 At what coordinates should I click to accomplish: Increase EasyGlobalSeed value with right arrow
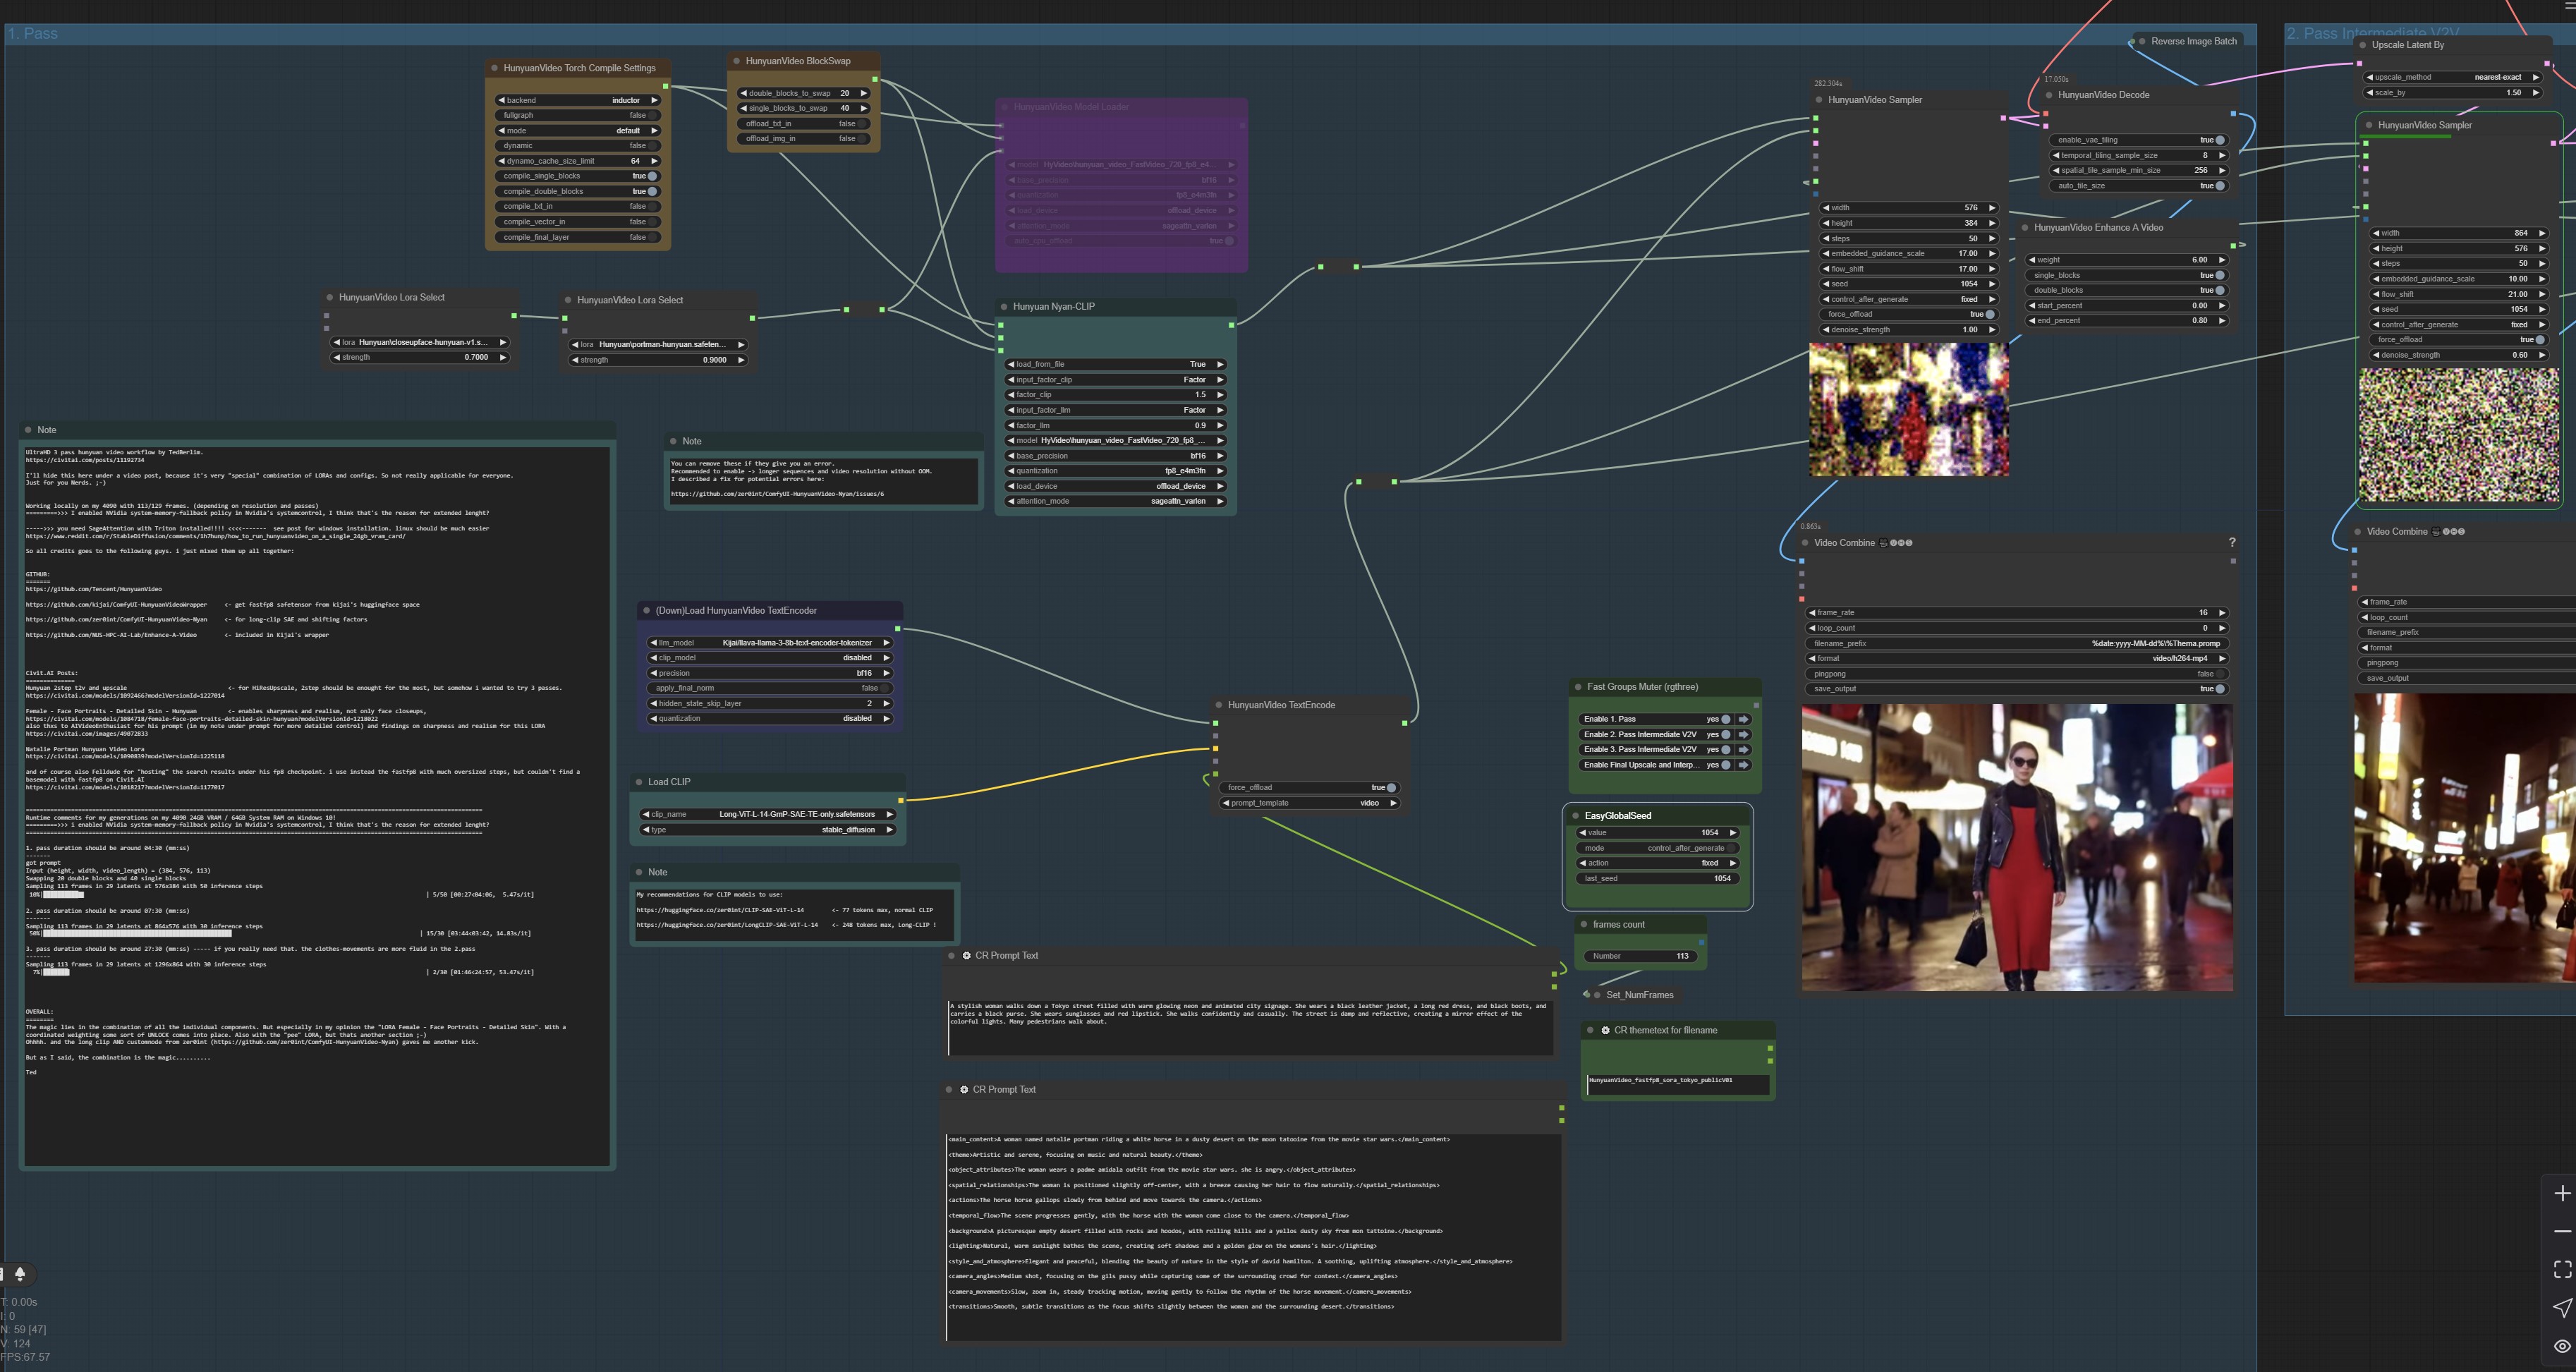[1733, 833]
